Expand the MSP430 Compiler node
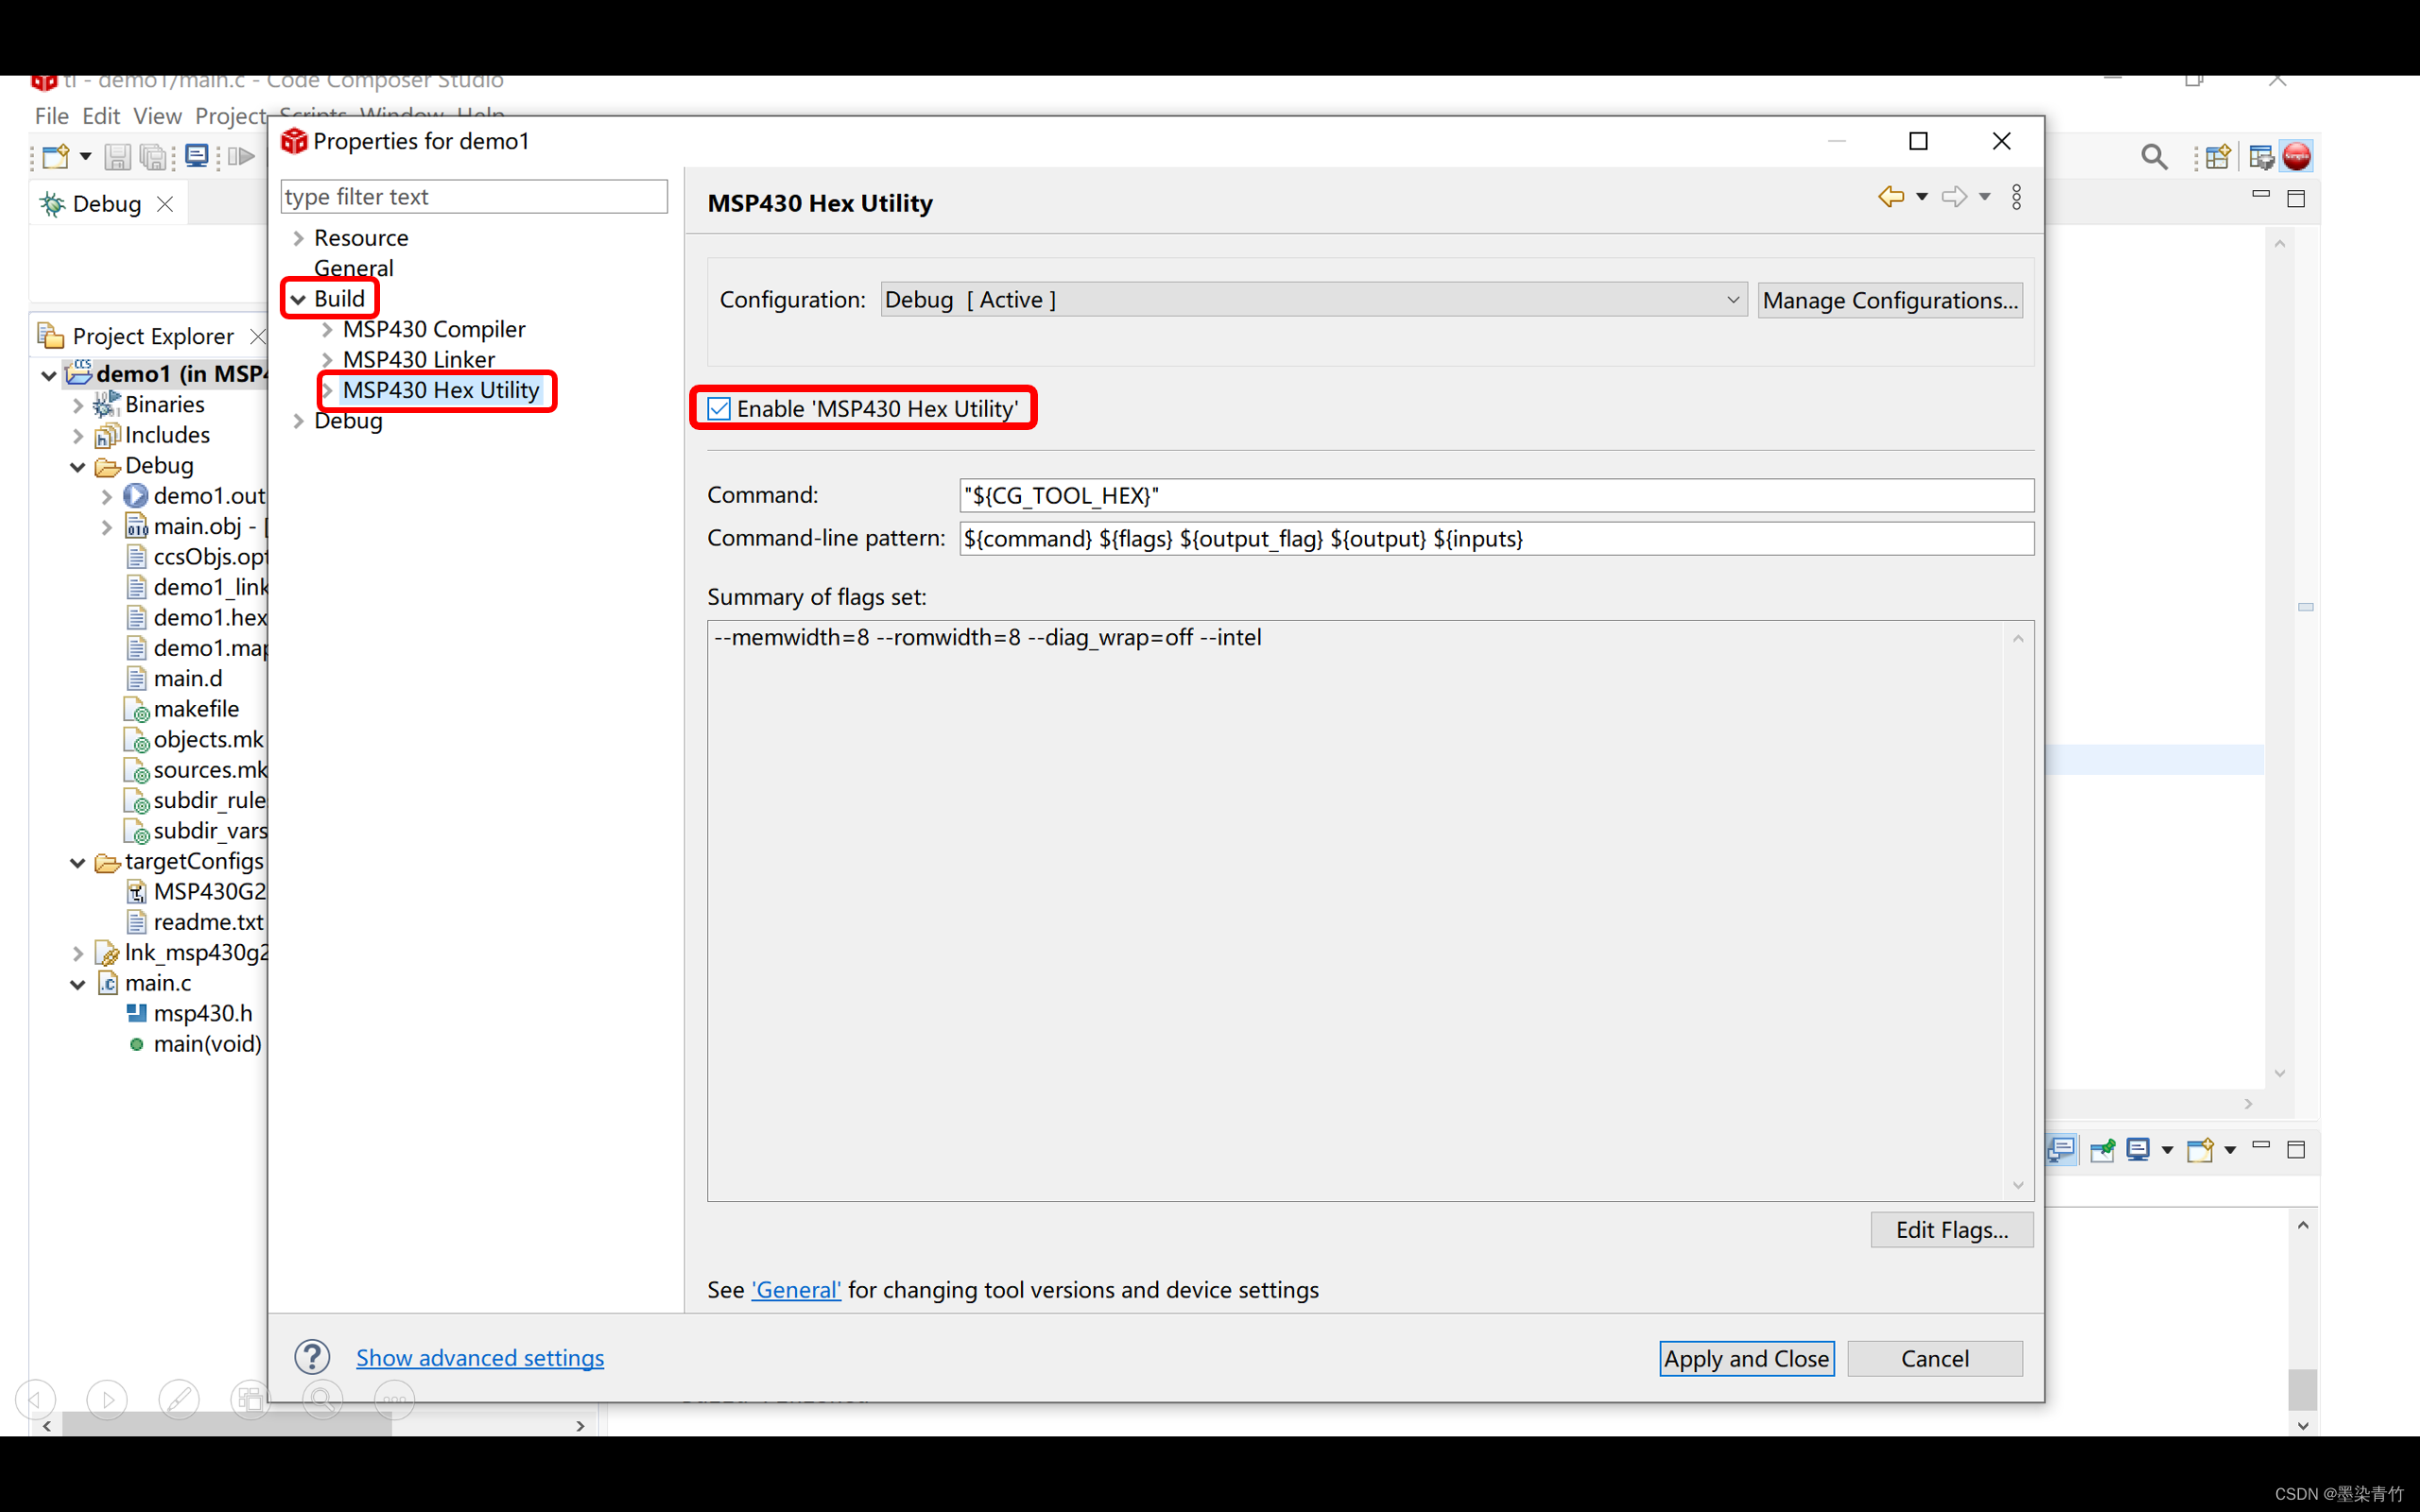Screen dimensions: 2420x1512 [x=327, y=329]
